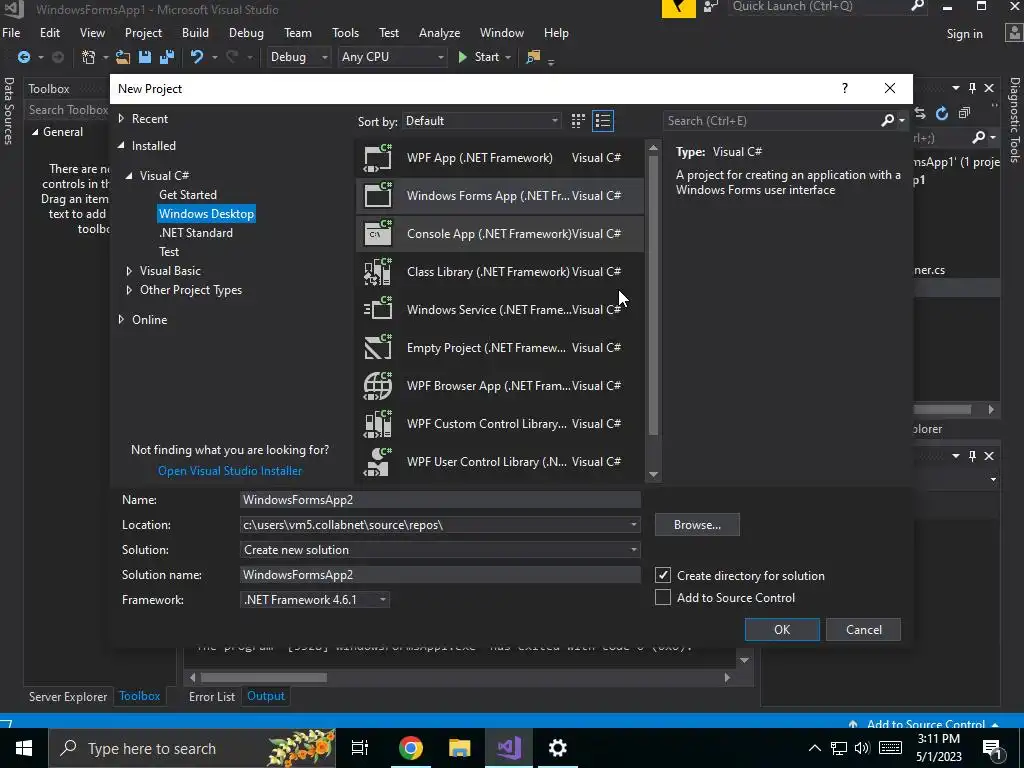This screenshot has width=1024, height=768.
Task: Click the feedback notification flag icon
Action: [679, 8]
